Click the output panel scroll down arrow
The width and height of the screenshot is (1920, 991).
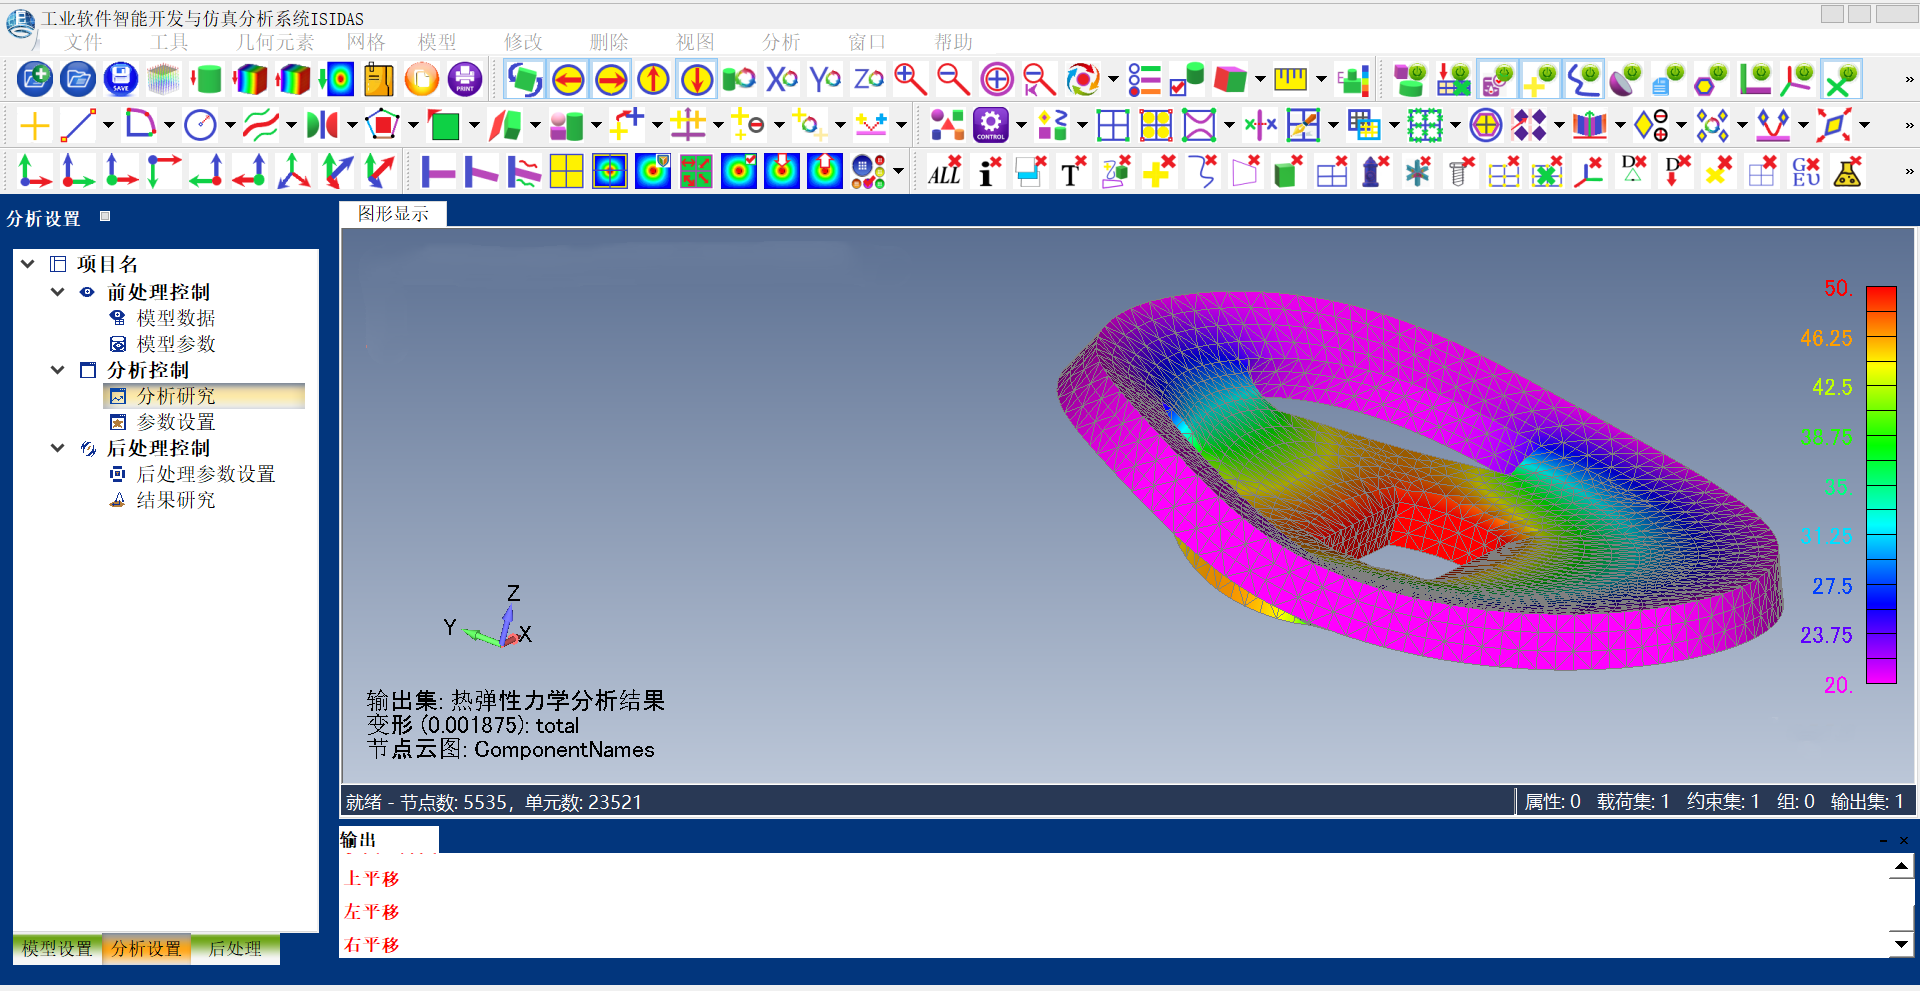[1900, 943]
